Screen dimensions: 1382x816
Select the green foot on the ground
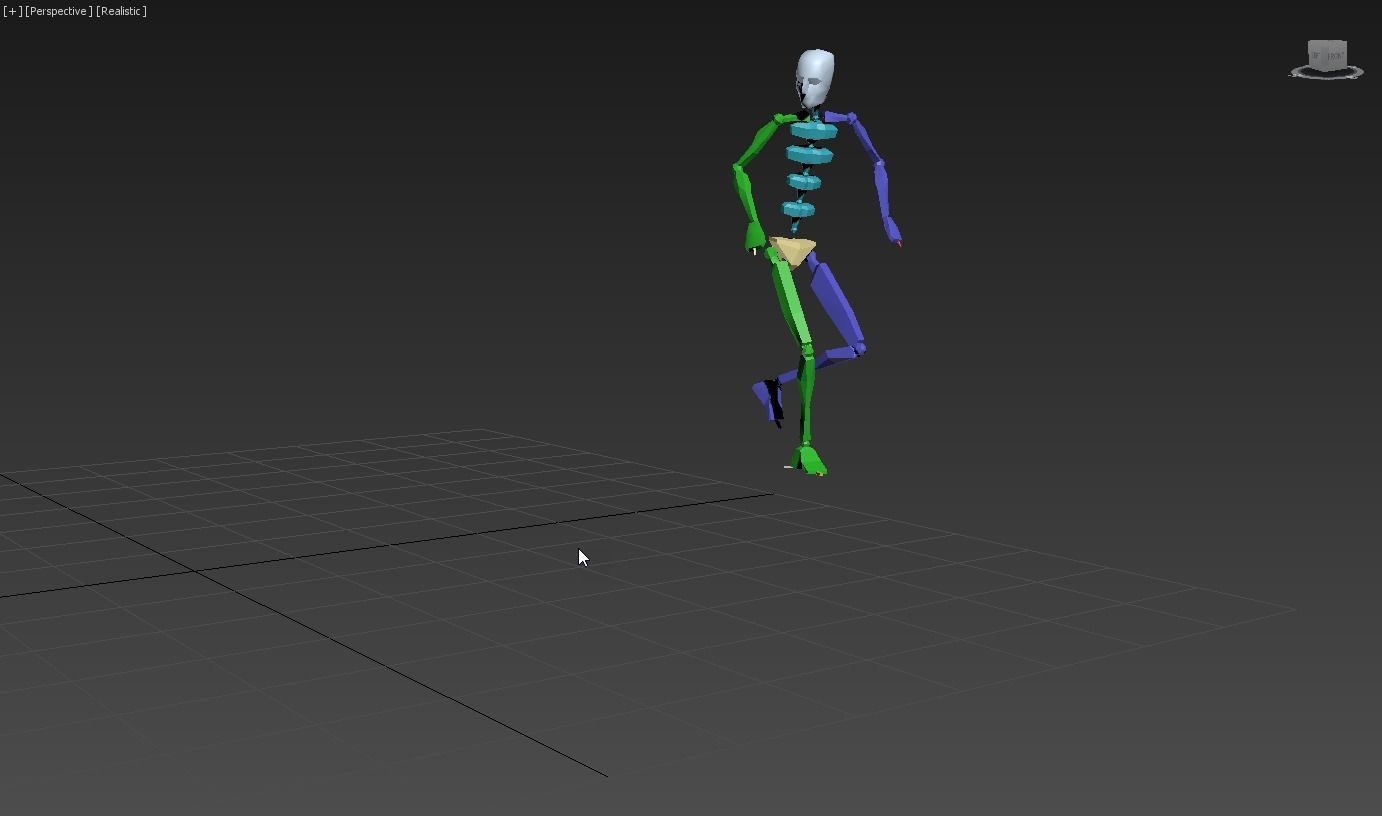pyautogui.click(x=808, y=461)
